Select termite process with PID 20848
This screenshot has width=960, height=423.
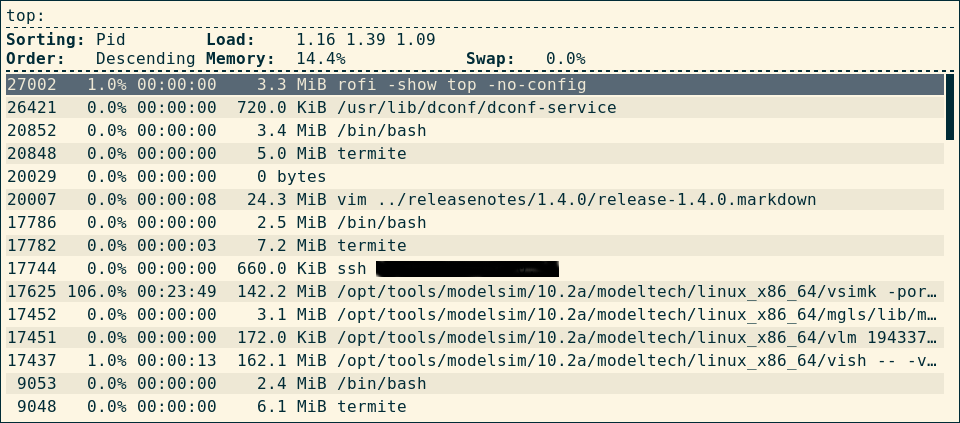(474, 153)
